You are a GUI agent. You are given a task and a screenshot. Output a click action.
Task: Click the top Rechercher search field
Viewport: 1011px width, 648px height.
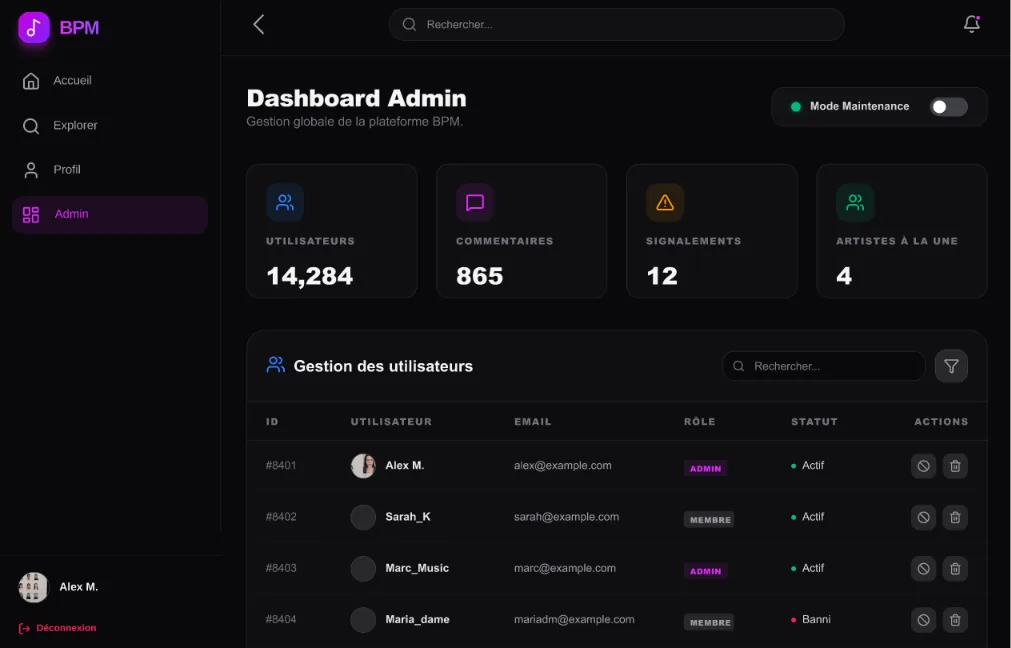pyautogui.click(x=616, y=25)
